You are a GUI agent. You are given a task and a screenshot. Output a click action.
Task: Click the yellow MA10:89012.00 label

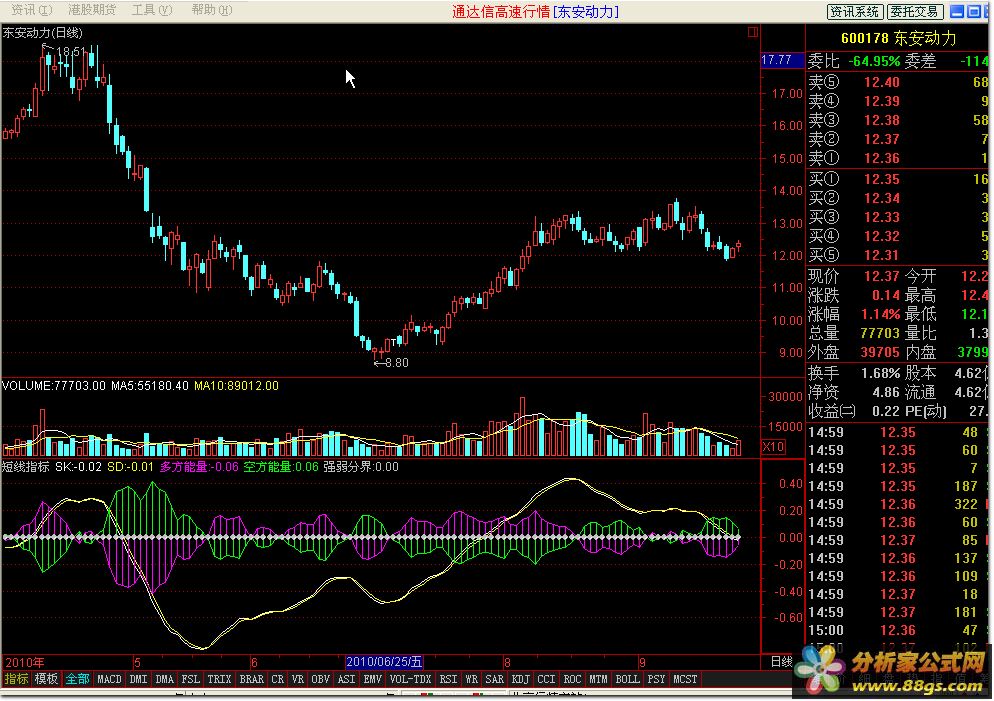tap(236, 386)
